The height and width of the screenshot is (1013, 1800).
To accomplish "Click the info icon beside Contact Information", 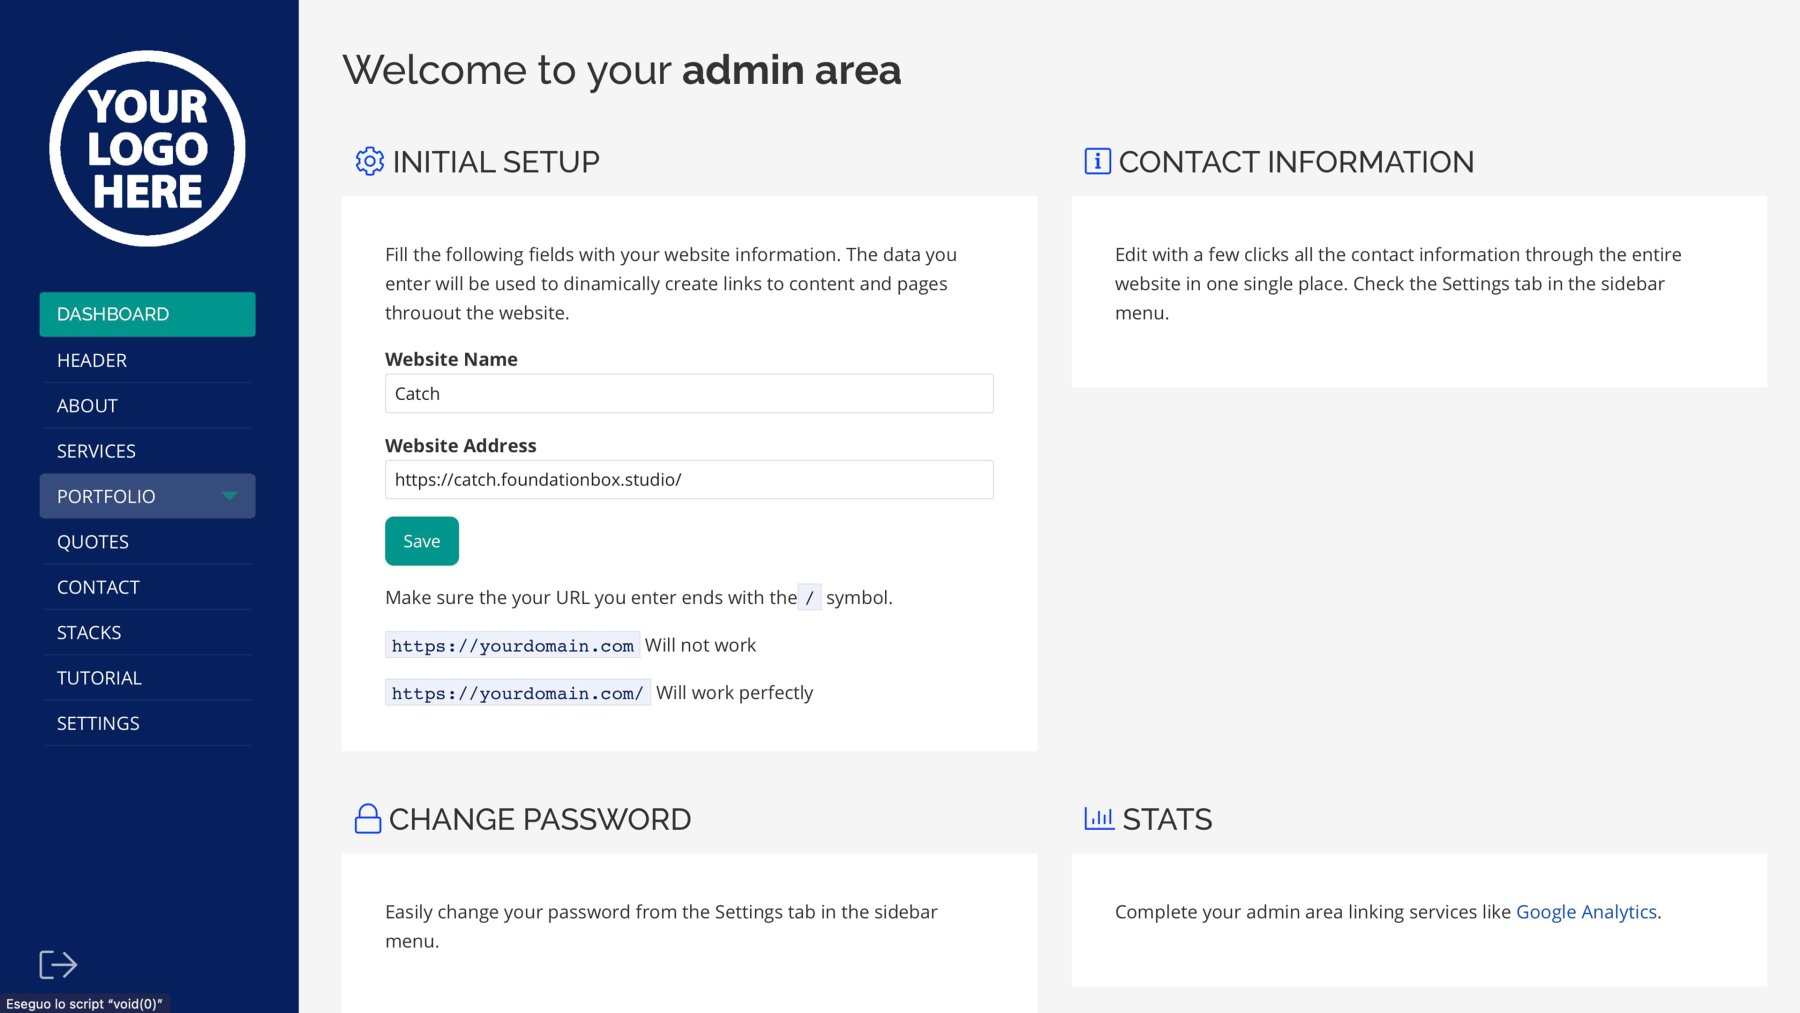I will coord(1097,161).
